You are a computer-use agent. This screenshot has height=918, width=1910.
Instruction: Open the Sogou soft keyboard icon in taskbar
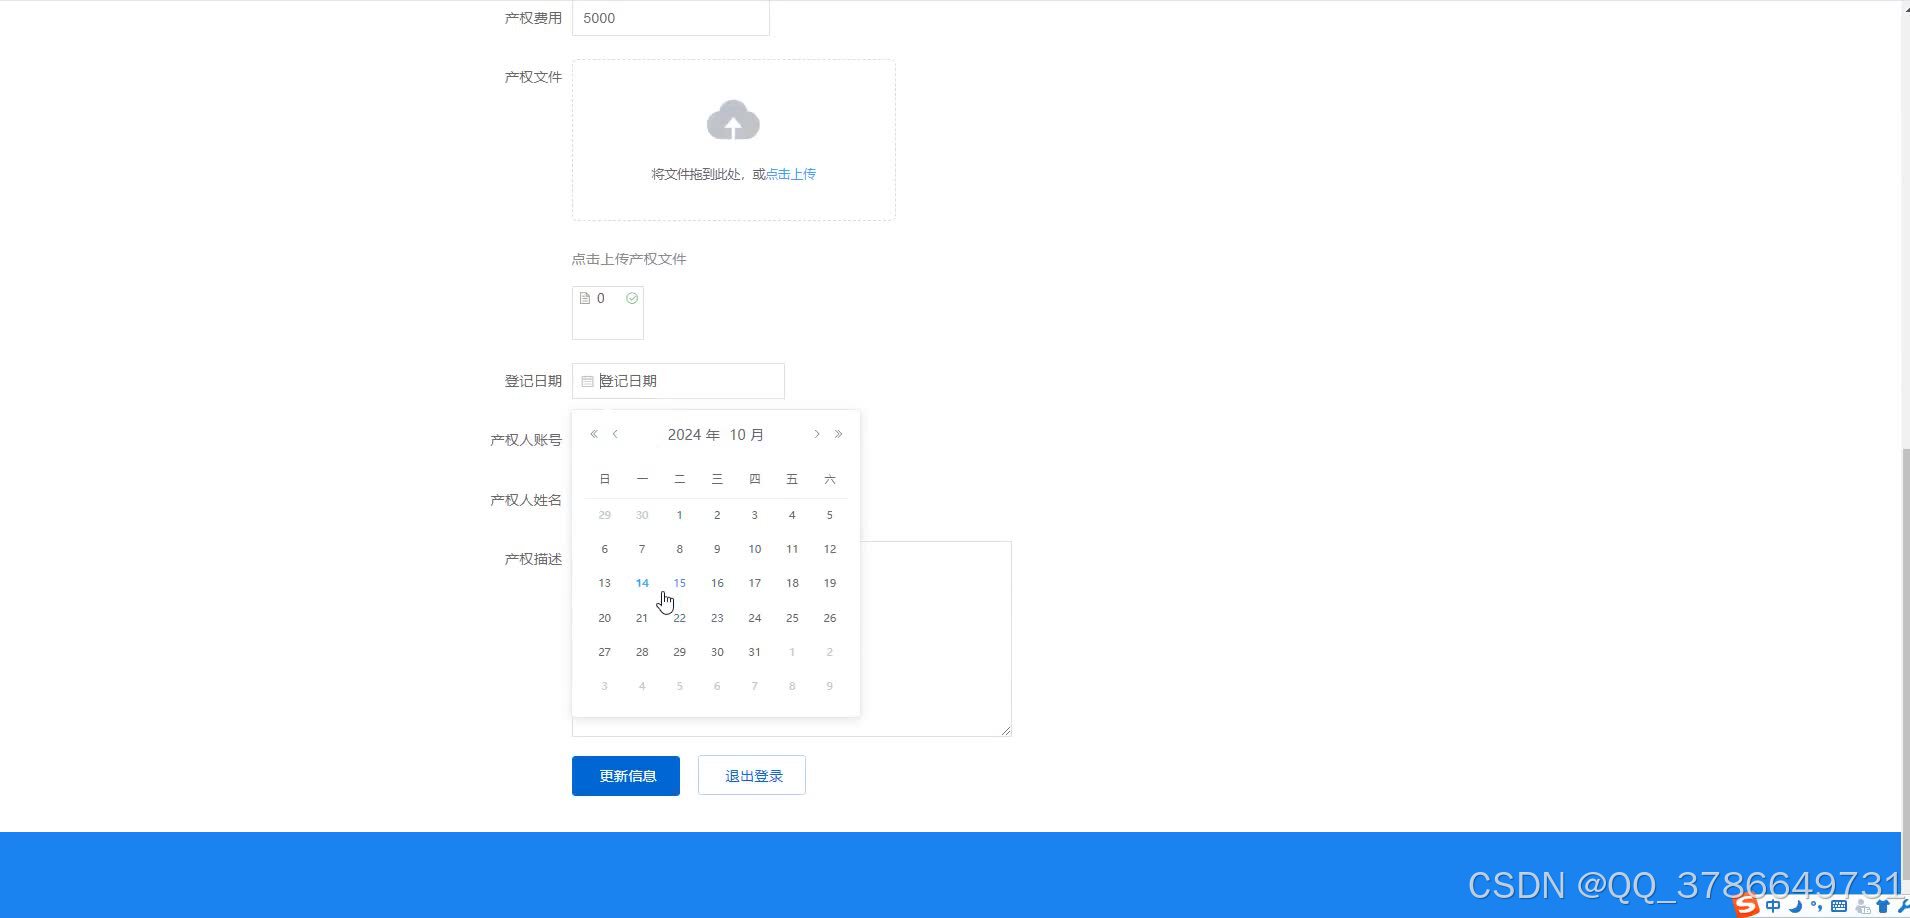tap(1840, 906)
